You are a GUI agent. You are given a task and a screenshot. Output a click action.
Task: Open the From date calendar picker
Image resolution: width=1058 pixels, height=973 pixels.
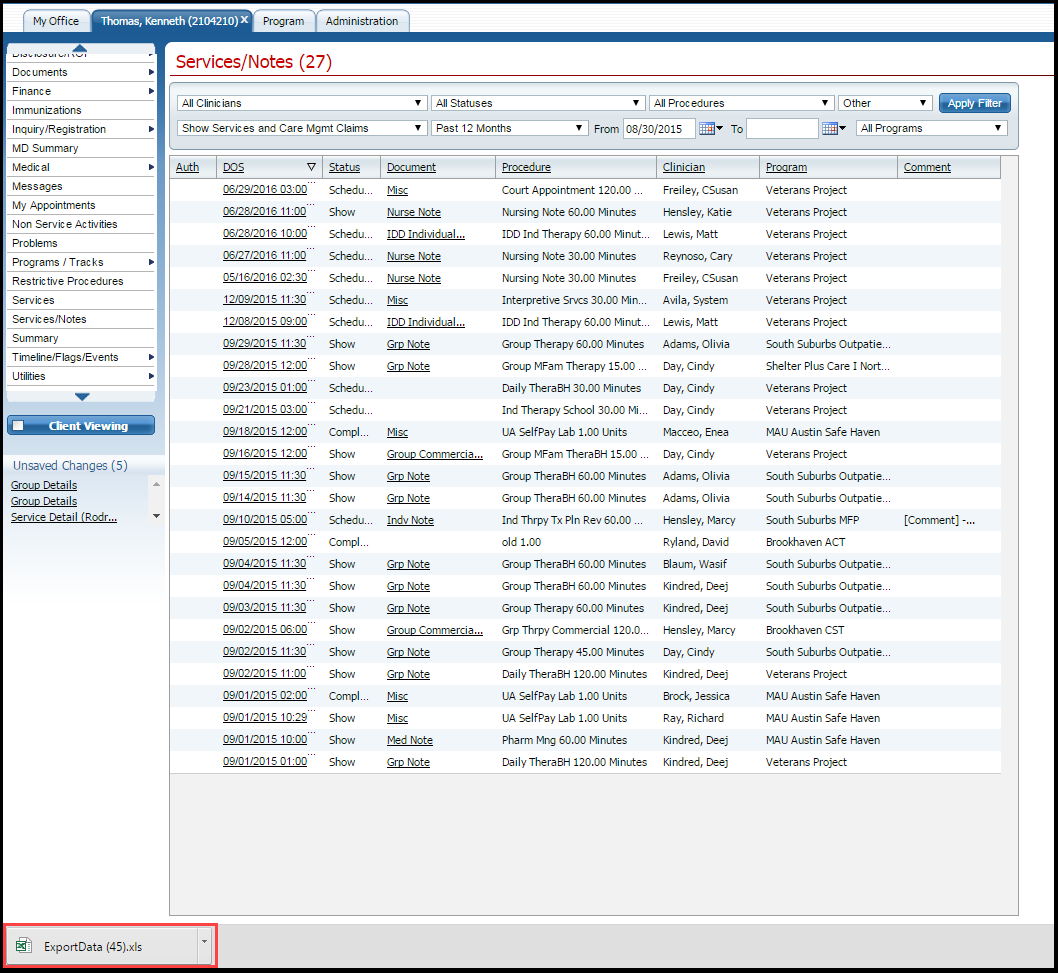pyautogui.click(x=709, y=129)
